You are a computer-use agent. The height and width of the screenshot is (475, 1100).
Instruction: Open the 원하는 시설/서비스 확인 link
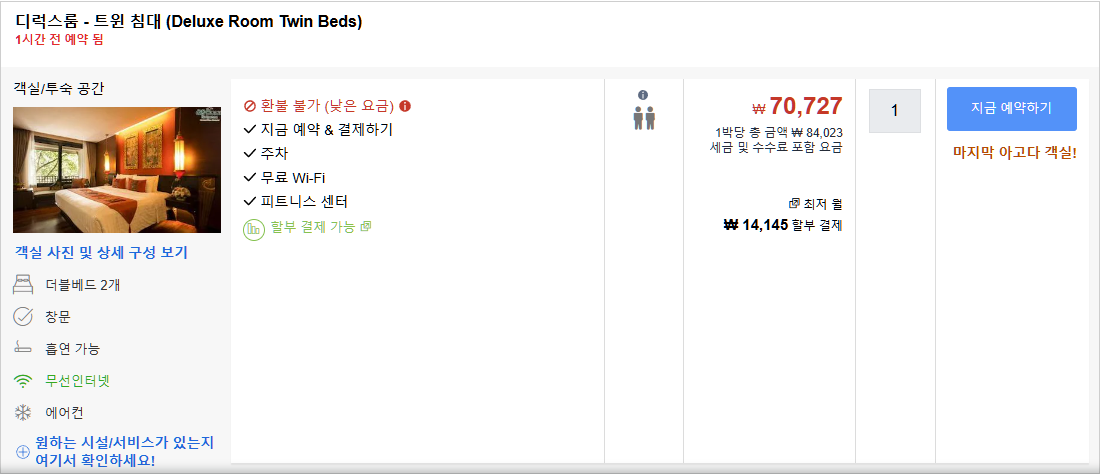tap(124, 452)
